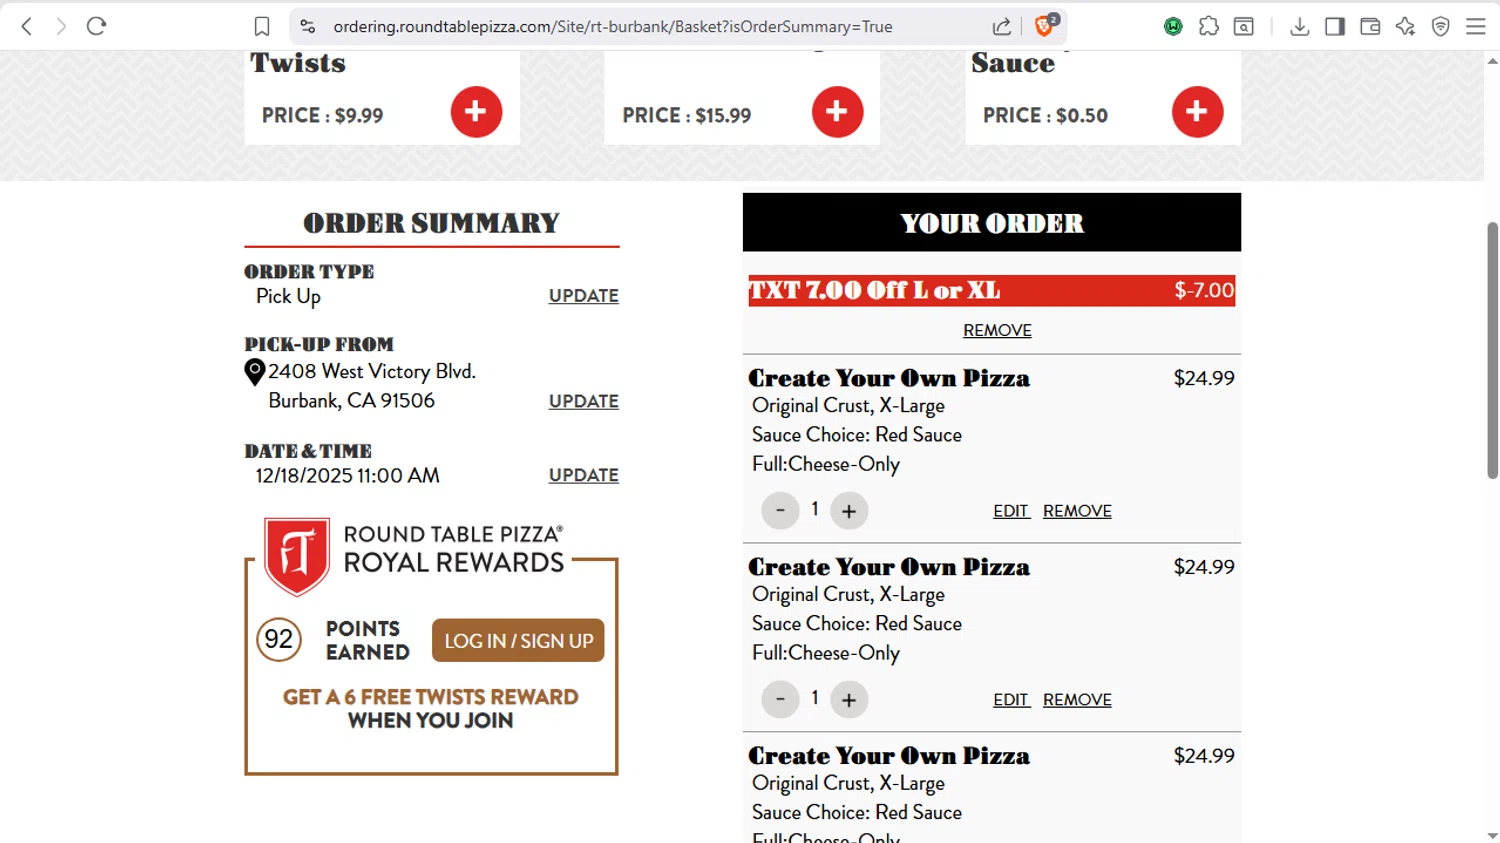
Task: Edit the first Create Your Own Pizza
Action: tap(1010, 511)
